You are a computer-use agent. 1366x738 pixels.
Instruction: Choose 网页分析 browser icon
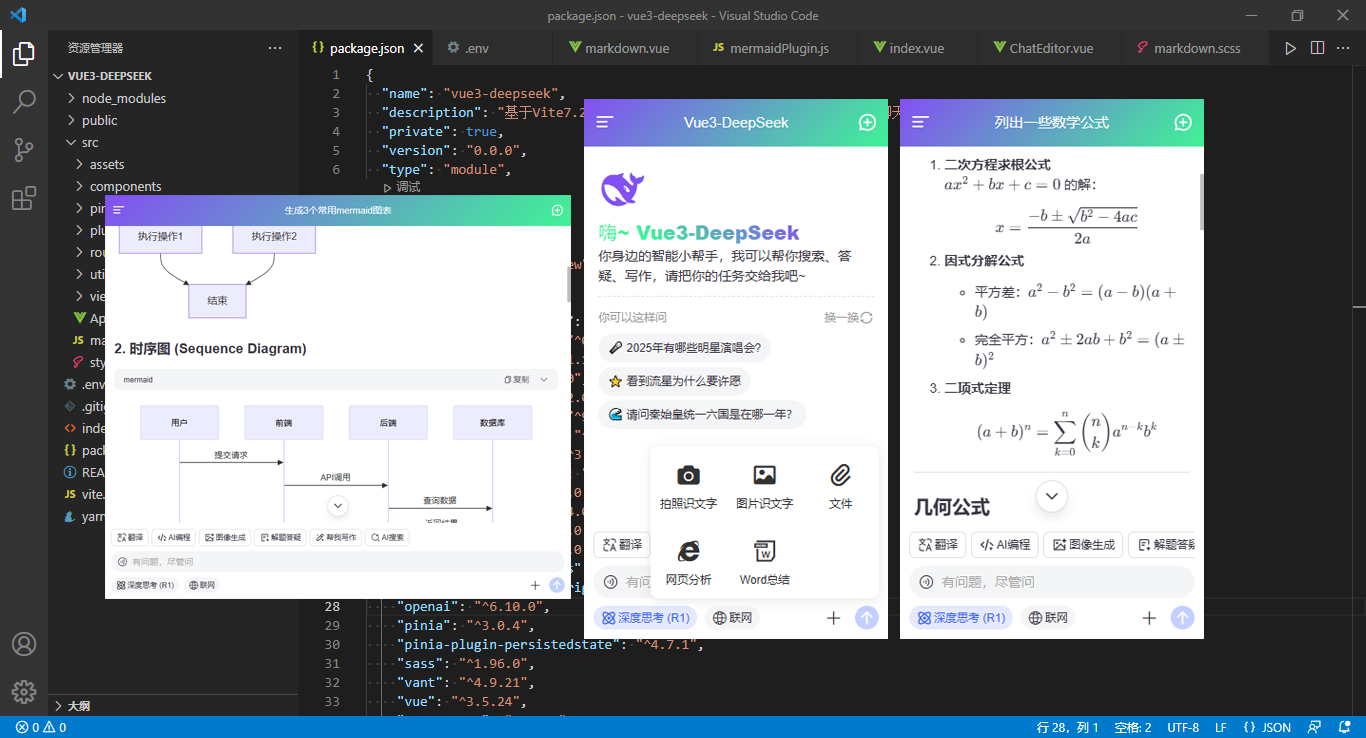click(688, 551)
